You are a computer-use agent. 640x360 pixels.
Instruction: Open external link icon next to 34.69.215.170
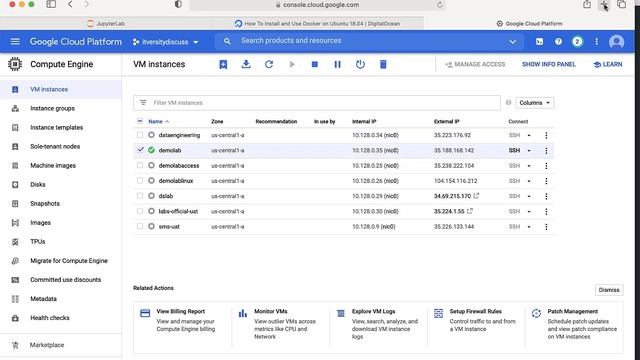click(476, 196)
